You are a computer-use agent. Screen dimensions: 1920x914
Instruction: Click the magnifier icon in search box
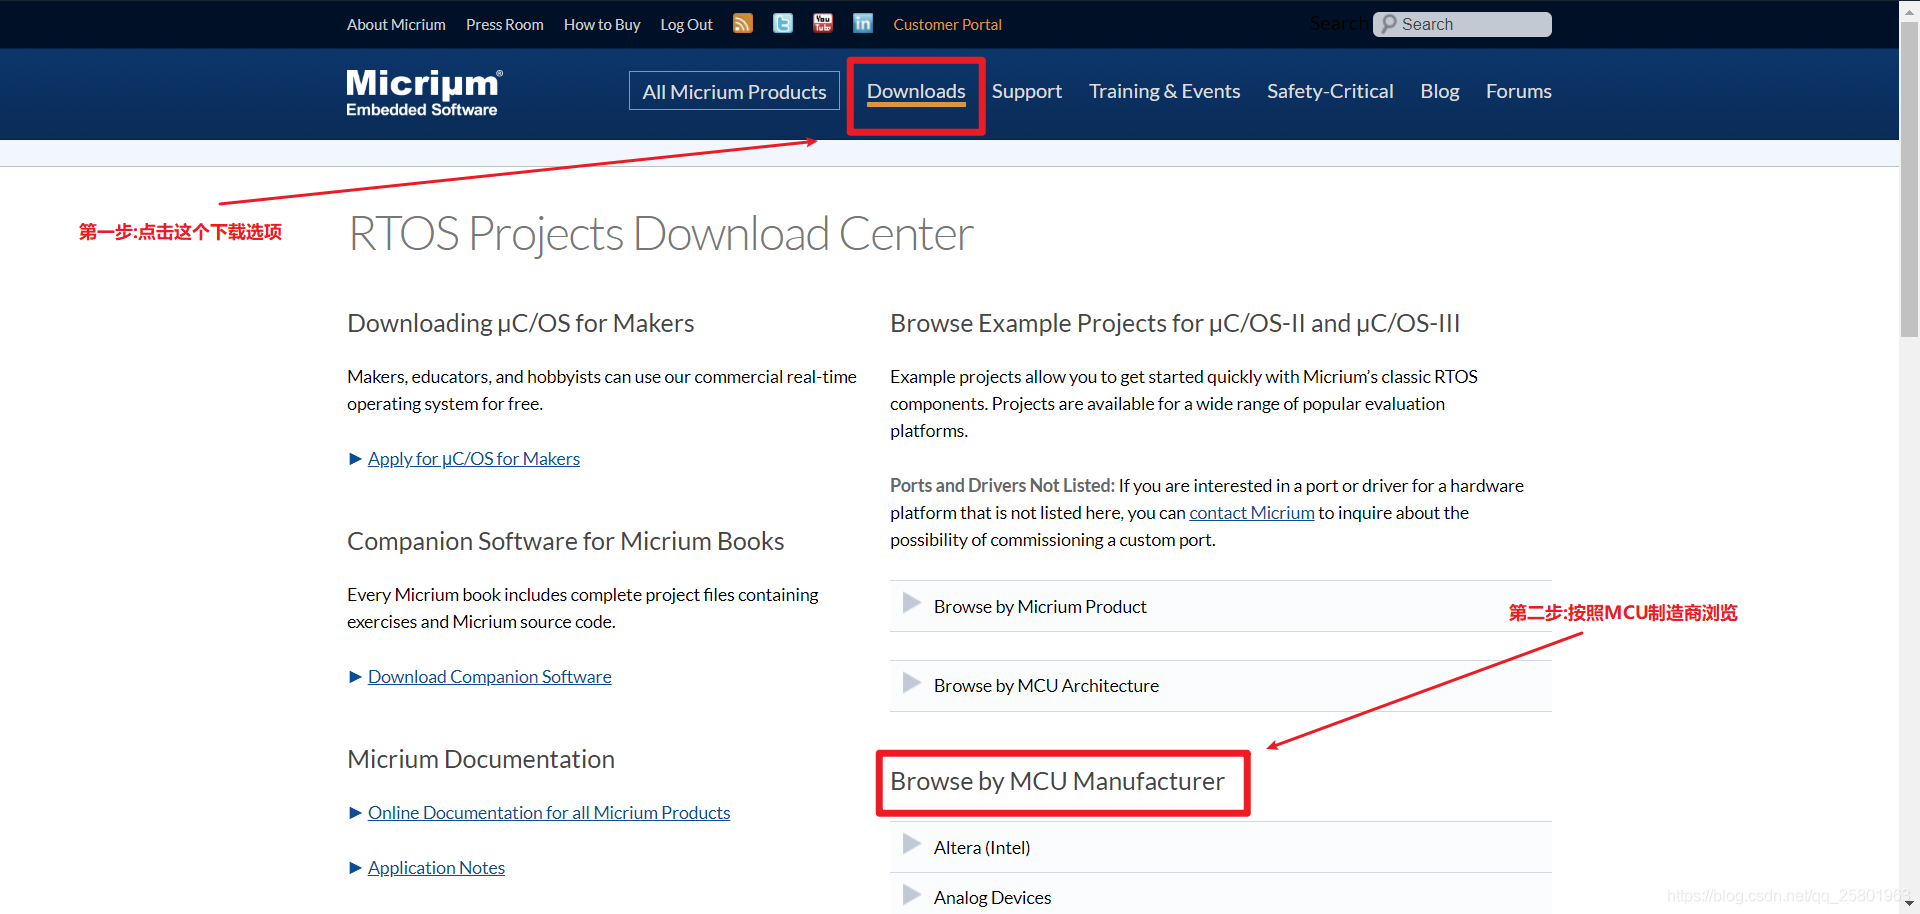(x=1389, y=24)
